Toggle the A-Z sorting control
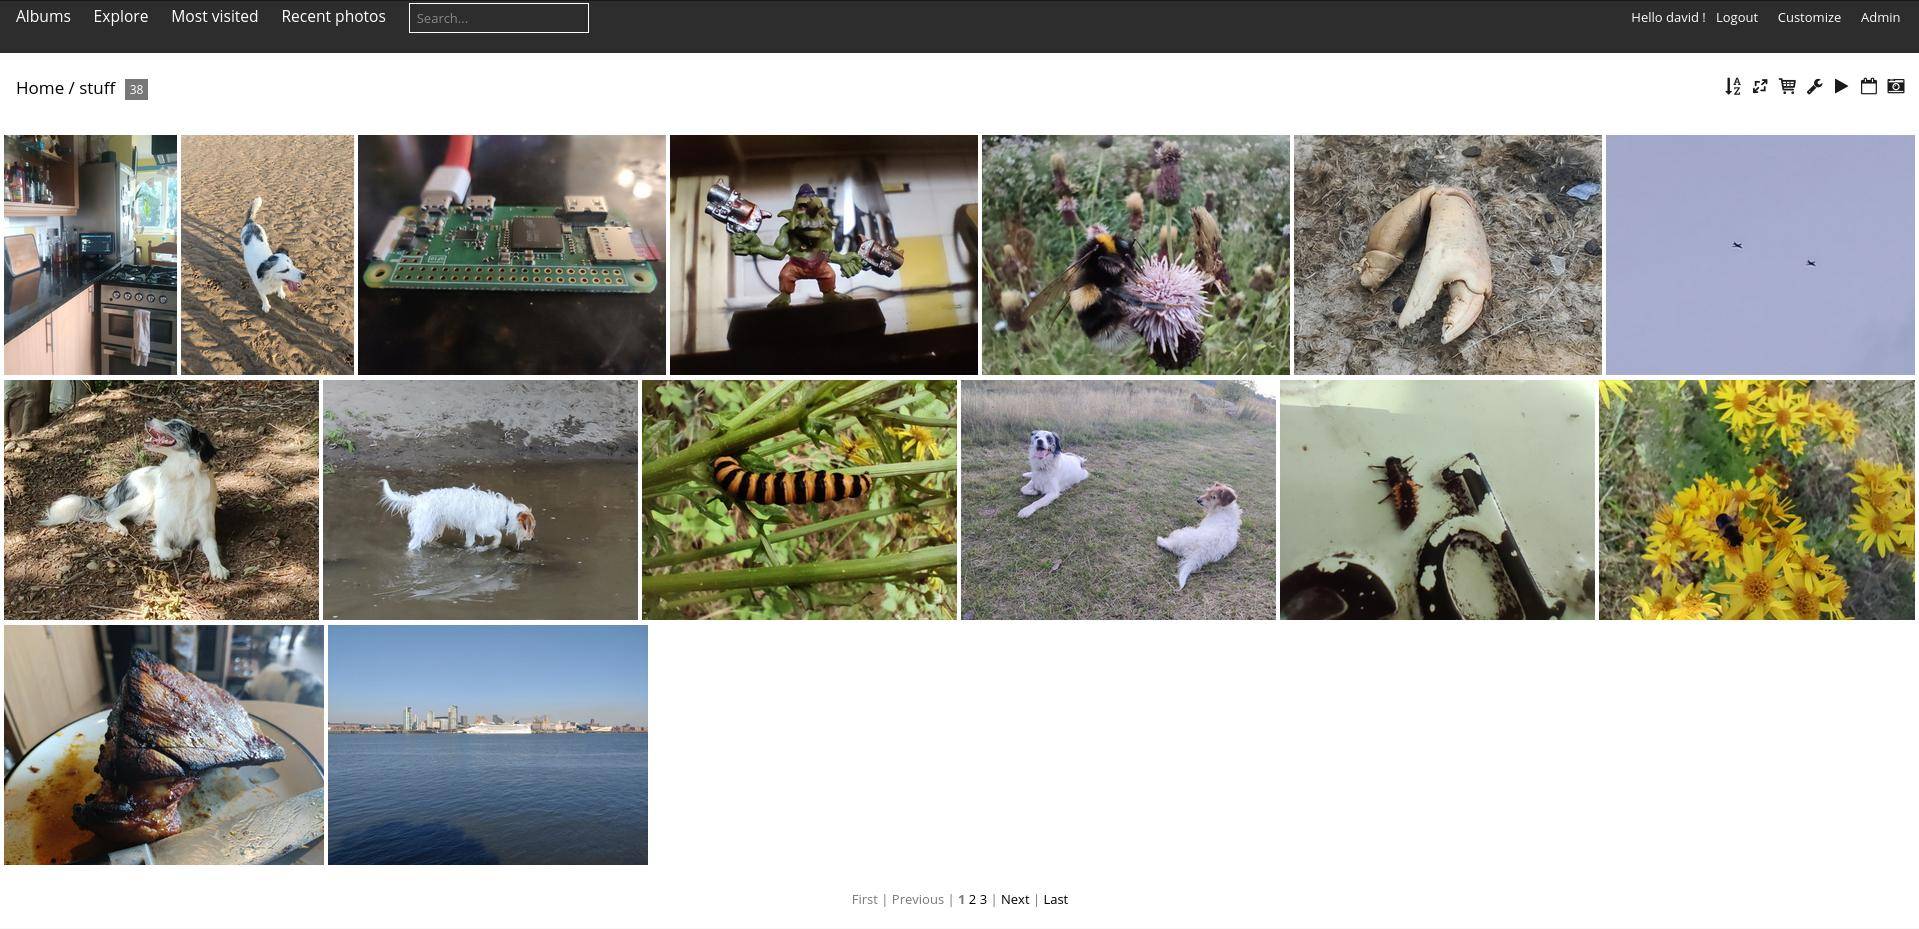Viewport: 1919px width, 929px height. (x=1732, y=87)
